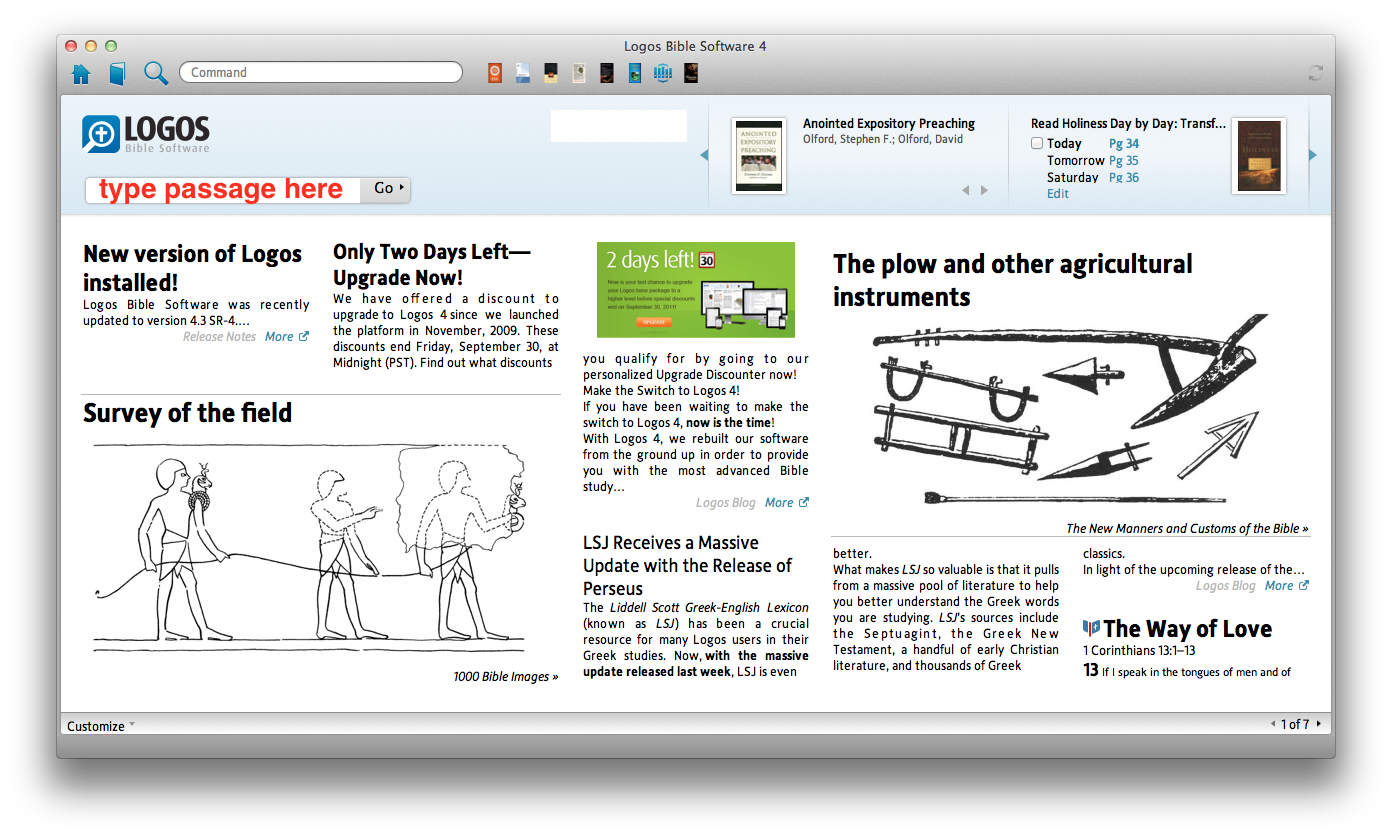Go to previous home page via 1 of 7
The image size is (1392, 837).
click(1273, 724)
